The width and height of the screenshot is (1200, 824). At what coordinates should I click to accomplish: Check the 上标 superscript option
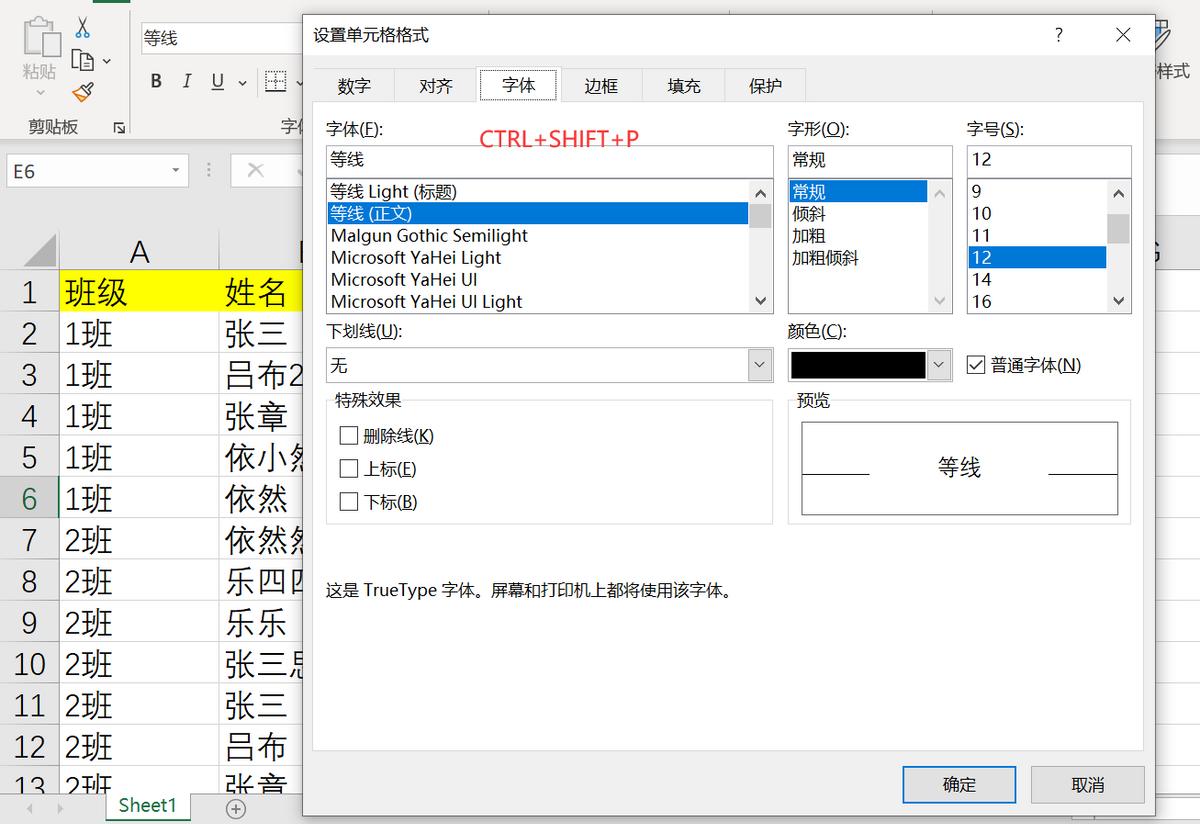pyautogui.click(x=349, y=468)
